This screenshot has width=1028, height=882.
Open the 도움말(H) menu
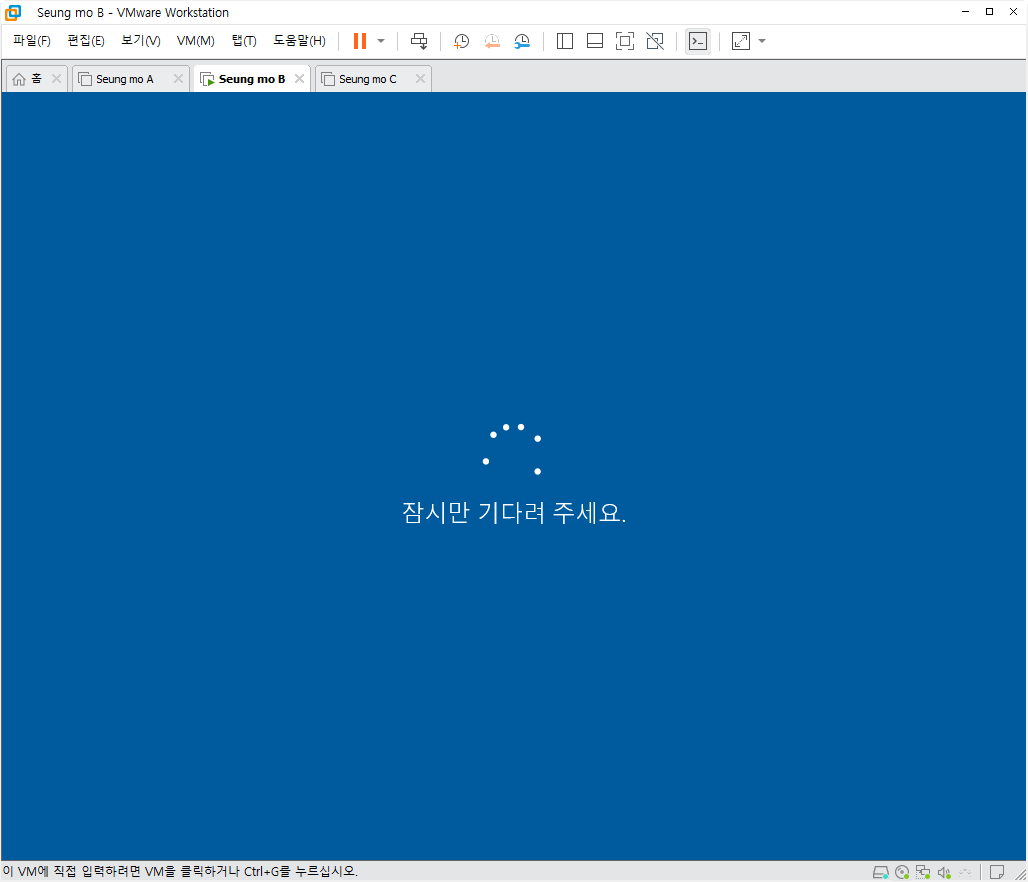[x=299, y=41]
